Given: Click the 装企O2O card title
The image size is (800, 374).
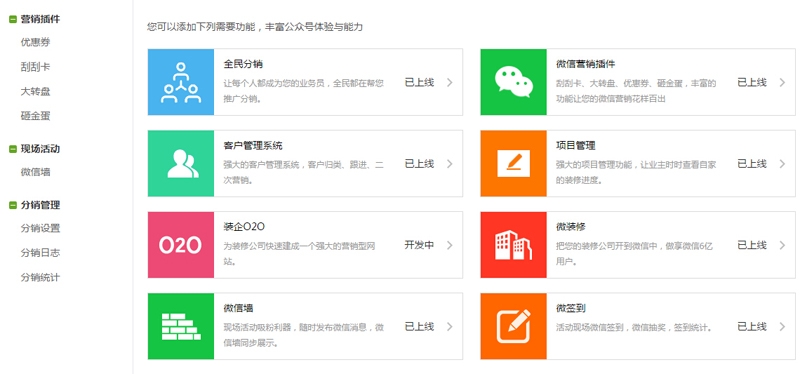Looking at the screenshot, I should [x=244, y=227].
